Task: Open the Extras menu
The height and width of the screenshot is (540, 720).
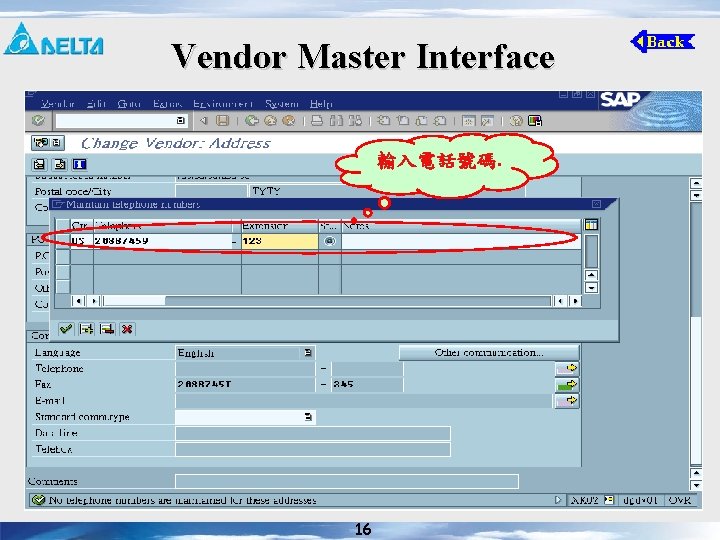Action: pyautogui.click(x=167, y=104)
